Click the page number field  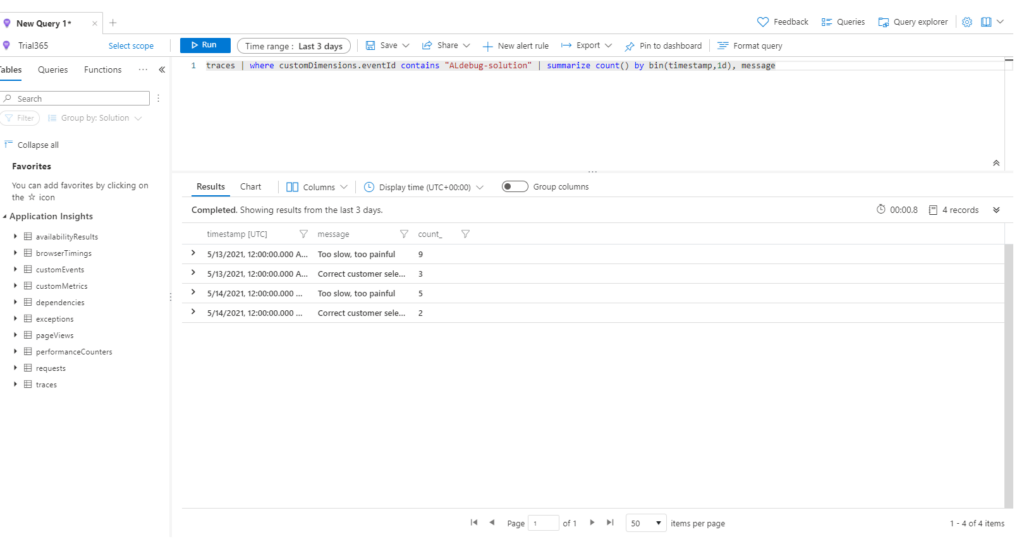pyautogui.click(x=543, y=523)
